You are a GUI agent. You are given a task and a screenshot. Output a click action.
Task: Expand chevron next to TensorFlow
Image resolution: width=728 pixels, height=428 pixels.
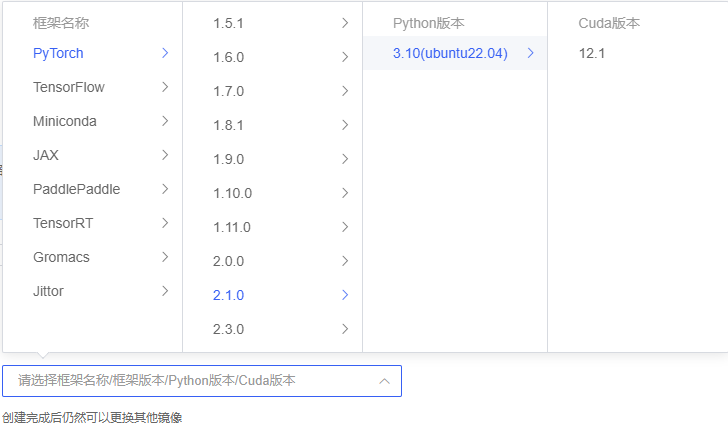point(165,87)
